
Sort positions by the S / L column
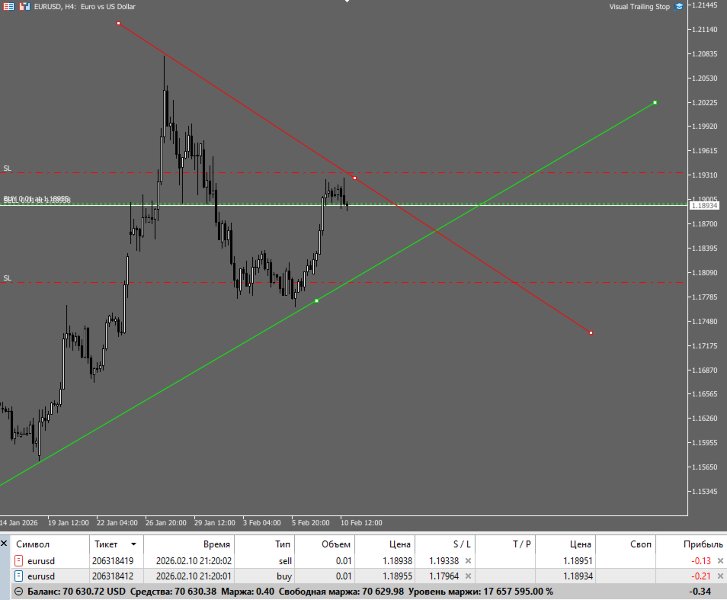point(461,544)
